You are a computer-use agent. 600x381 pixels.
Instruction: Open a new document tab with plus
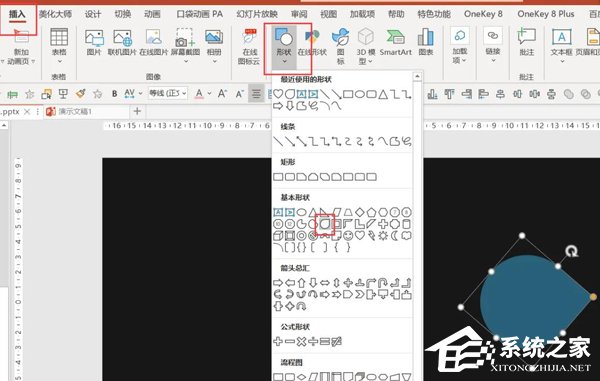point(137,111)
